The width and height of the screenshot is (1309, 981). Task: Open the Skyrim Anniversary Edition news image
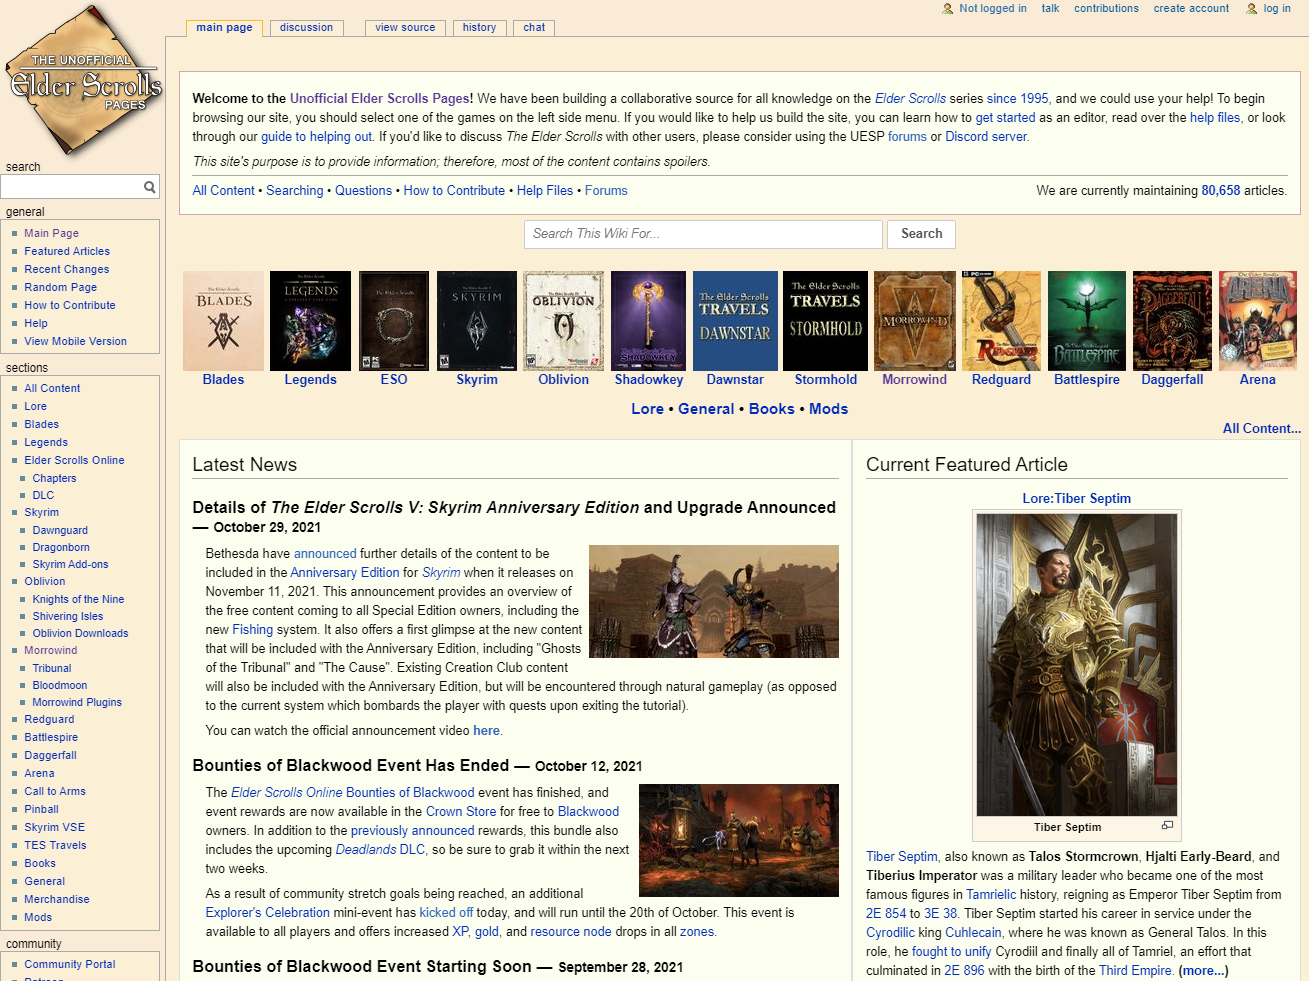tap(714, 601)
